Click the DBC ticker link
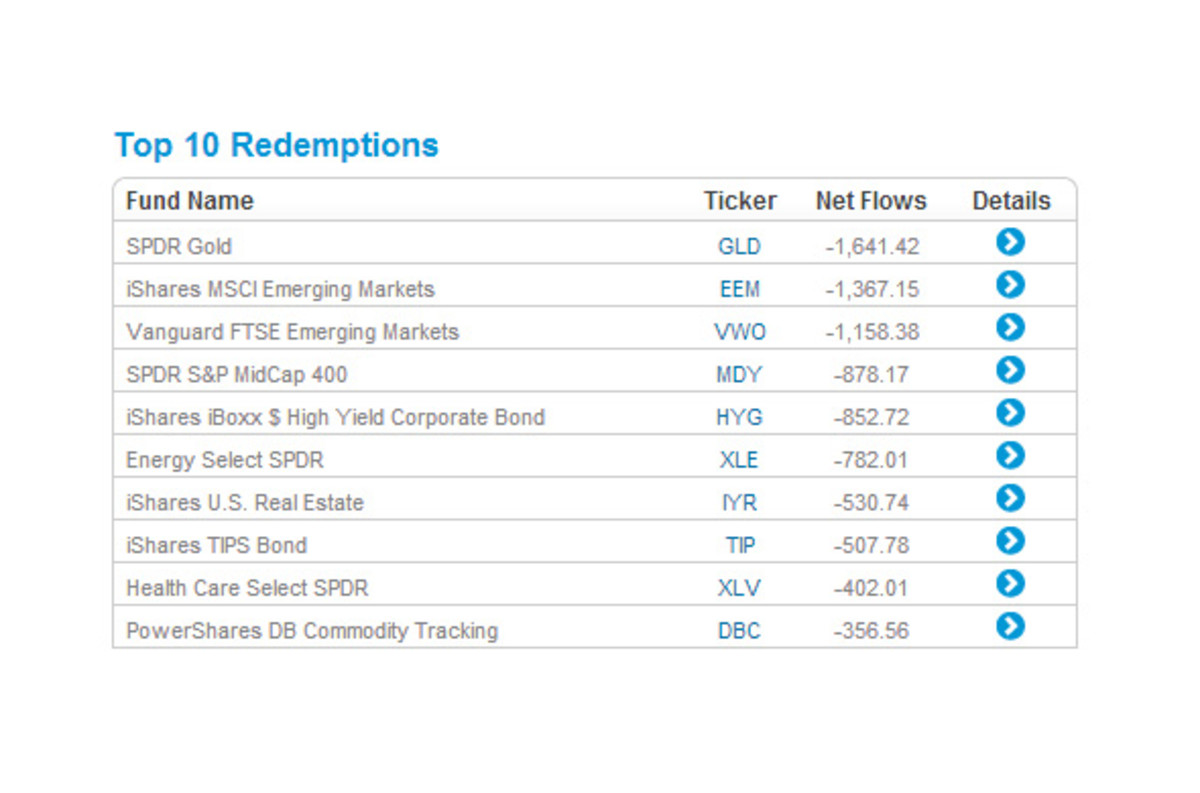 (739, 631)
